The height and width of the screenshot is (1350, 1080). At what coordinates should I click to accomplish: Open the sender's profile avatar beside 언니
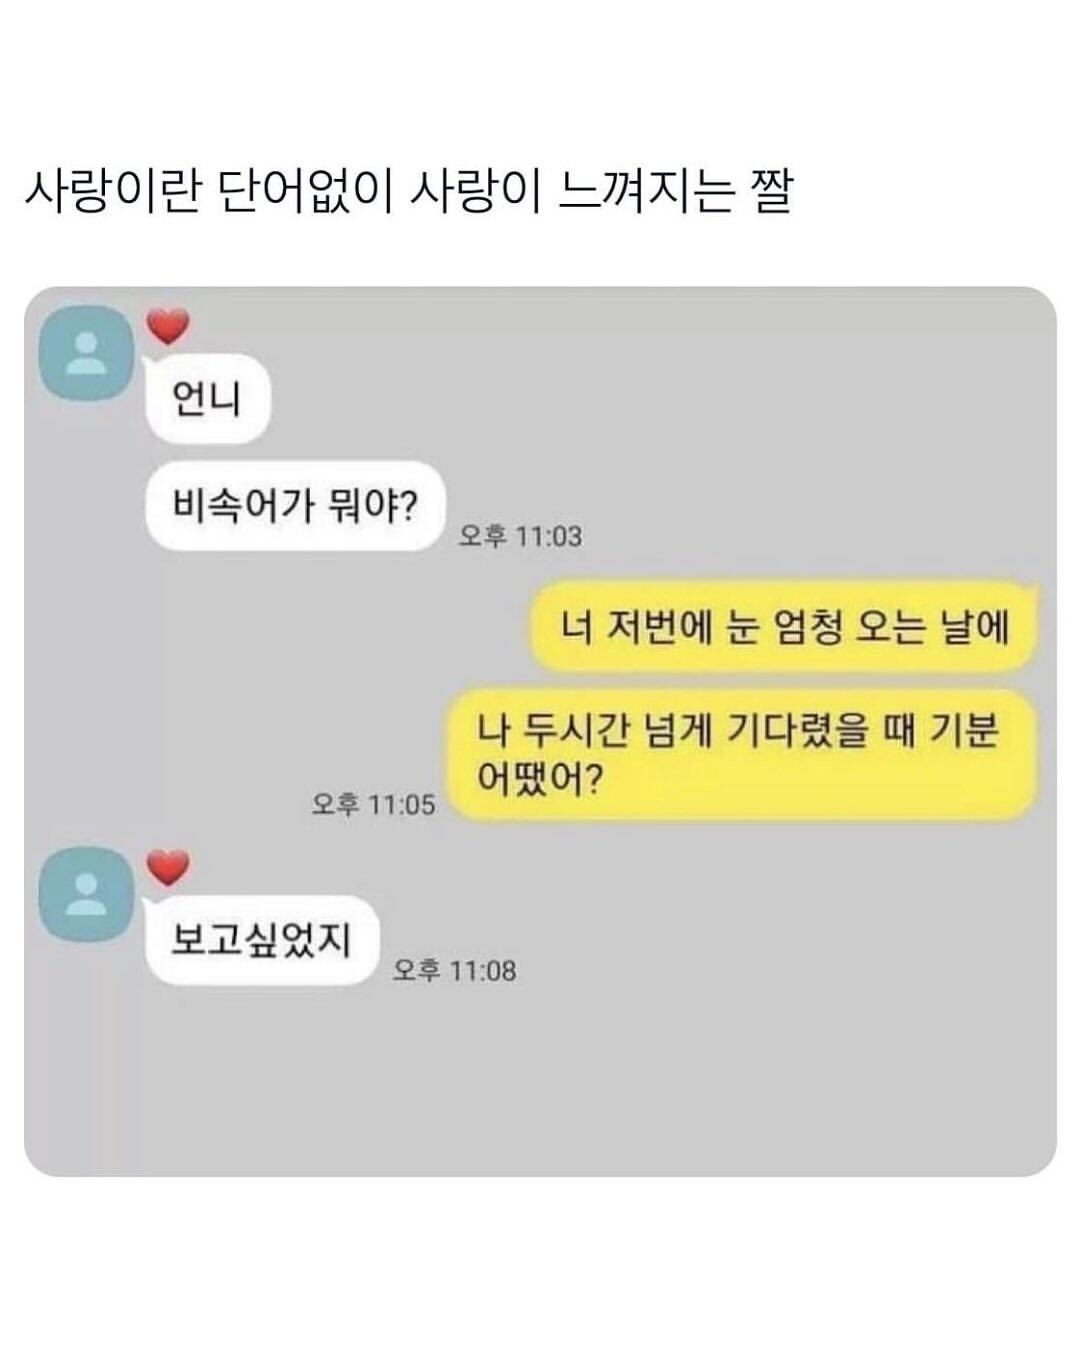[x=86, y=353]
